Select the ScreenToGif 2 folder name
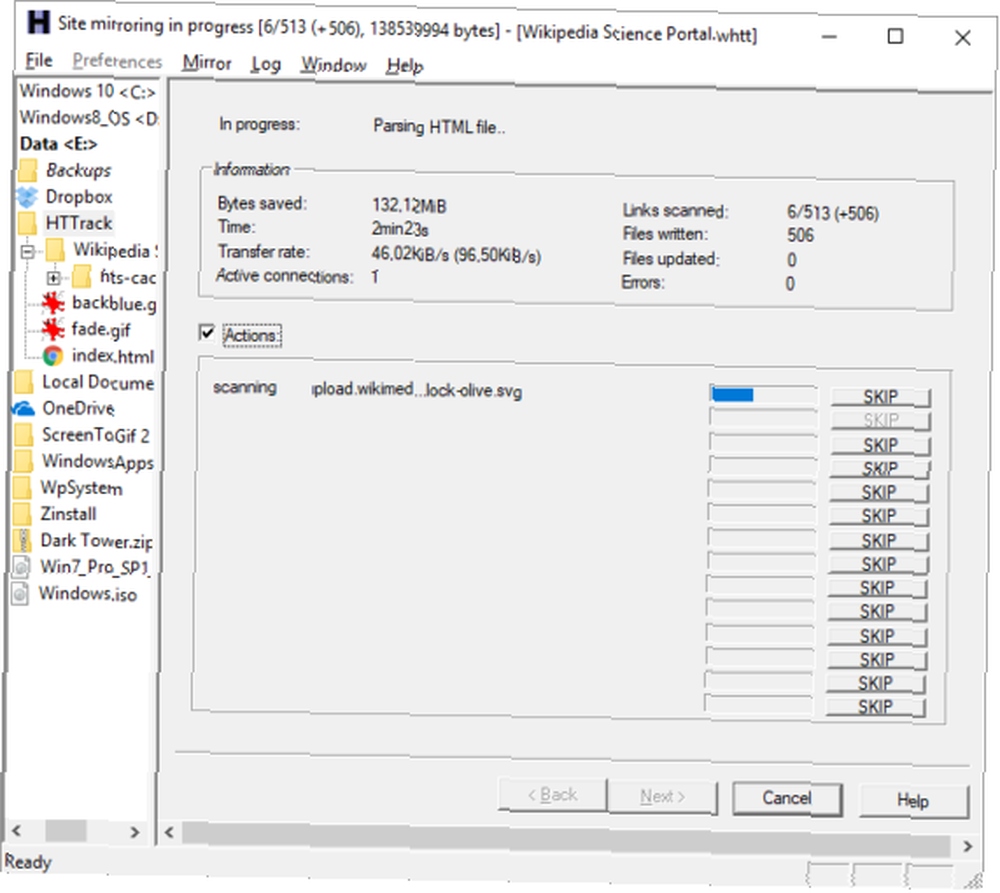 [96, 435]
